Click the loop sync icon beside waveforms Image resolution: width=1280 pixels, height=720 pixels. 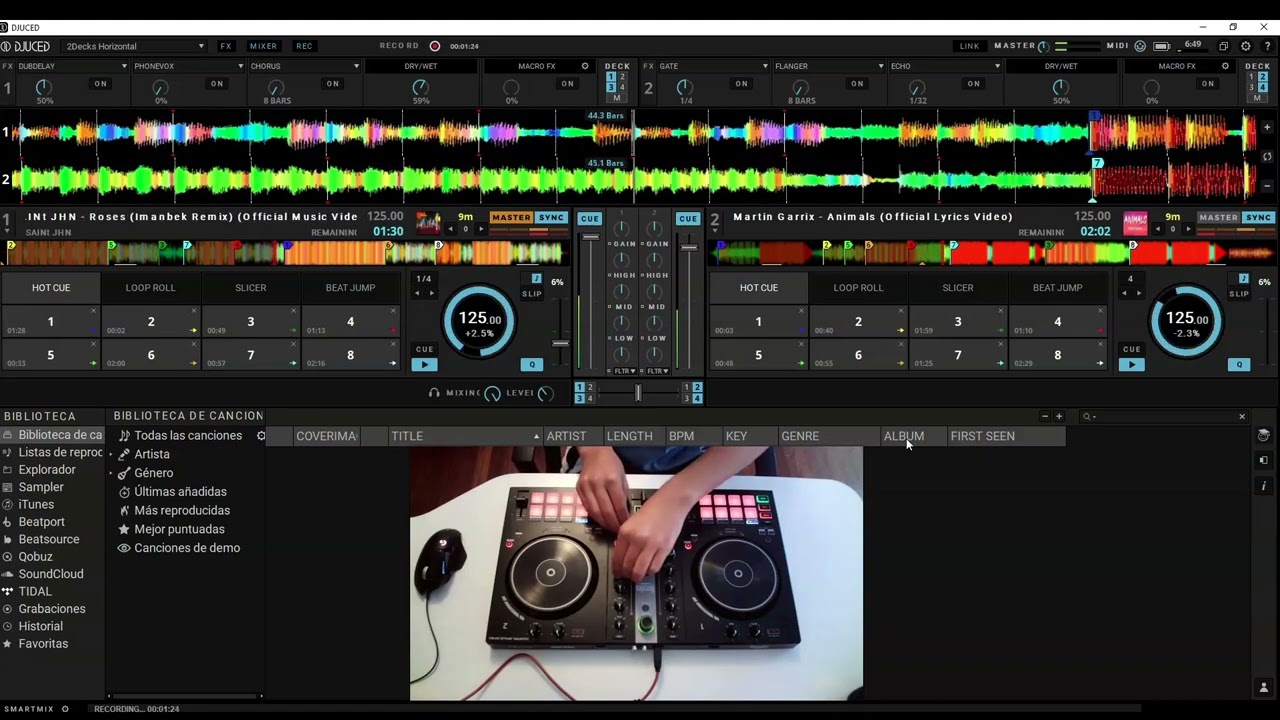pyautogui.click(x=1267, y=157)
